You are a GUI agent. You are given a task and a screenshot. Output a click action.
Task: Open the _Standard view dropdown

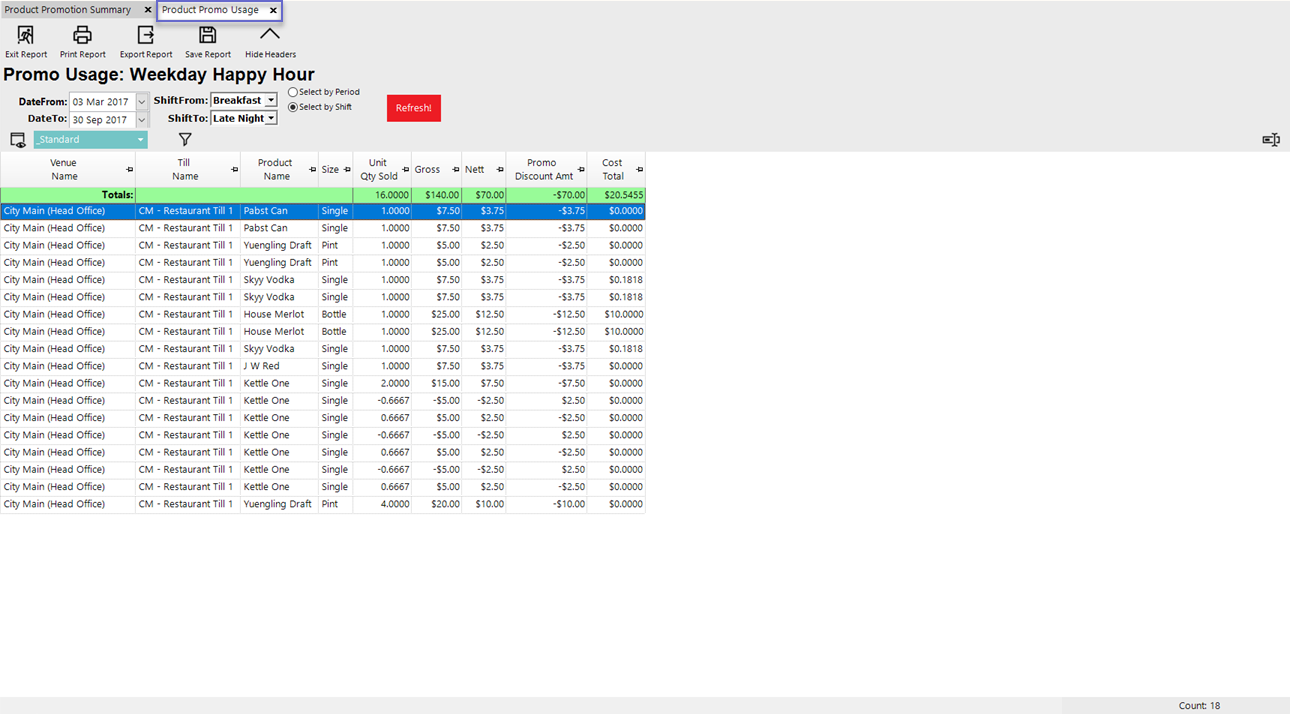pos(140,140)
